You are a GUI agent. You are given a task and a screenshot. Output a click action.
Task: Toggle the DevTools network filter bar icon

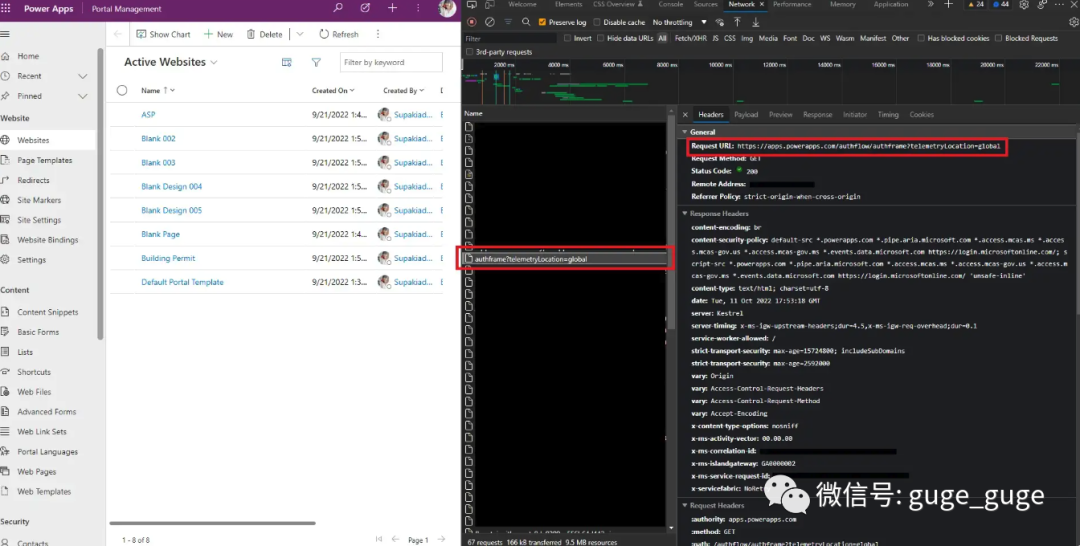click(508, 22)
